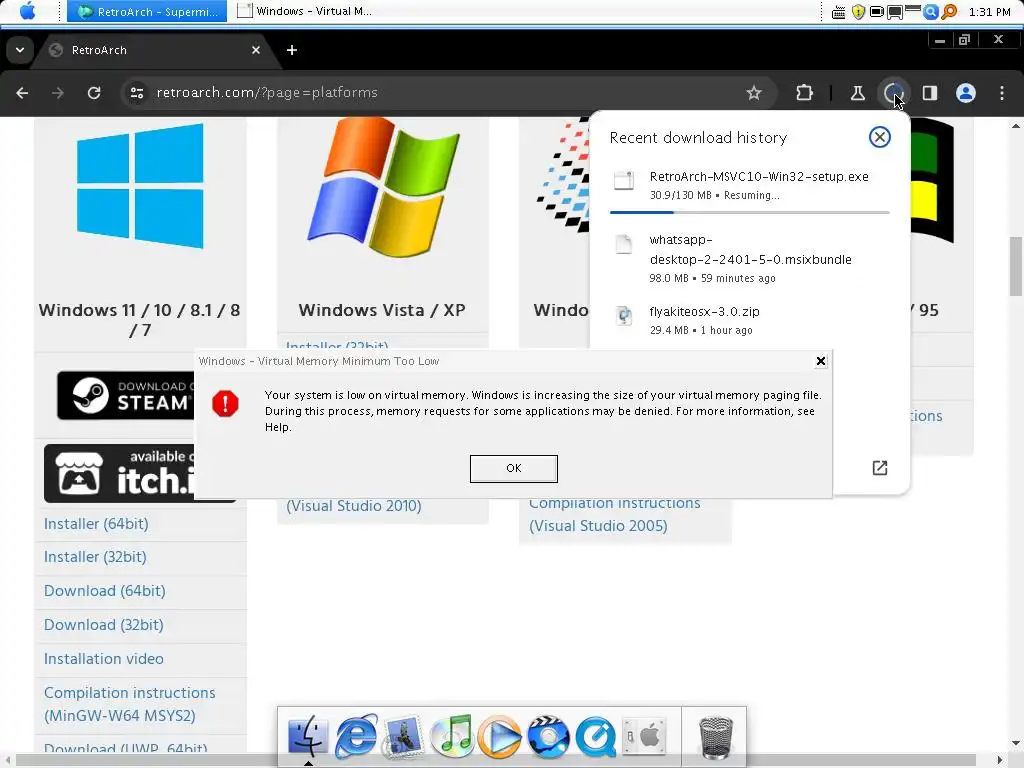Click the battery tray icon
Image resolution: width=1024 pixels, height=768 pixels.
(876, 12)
